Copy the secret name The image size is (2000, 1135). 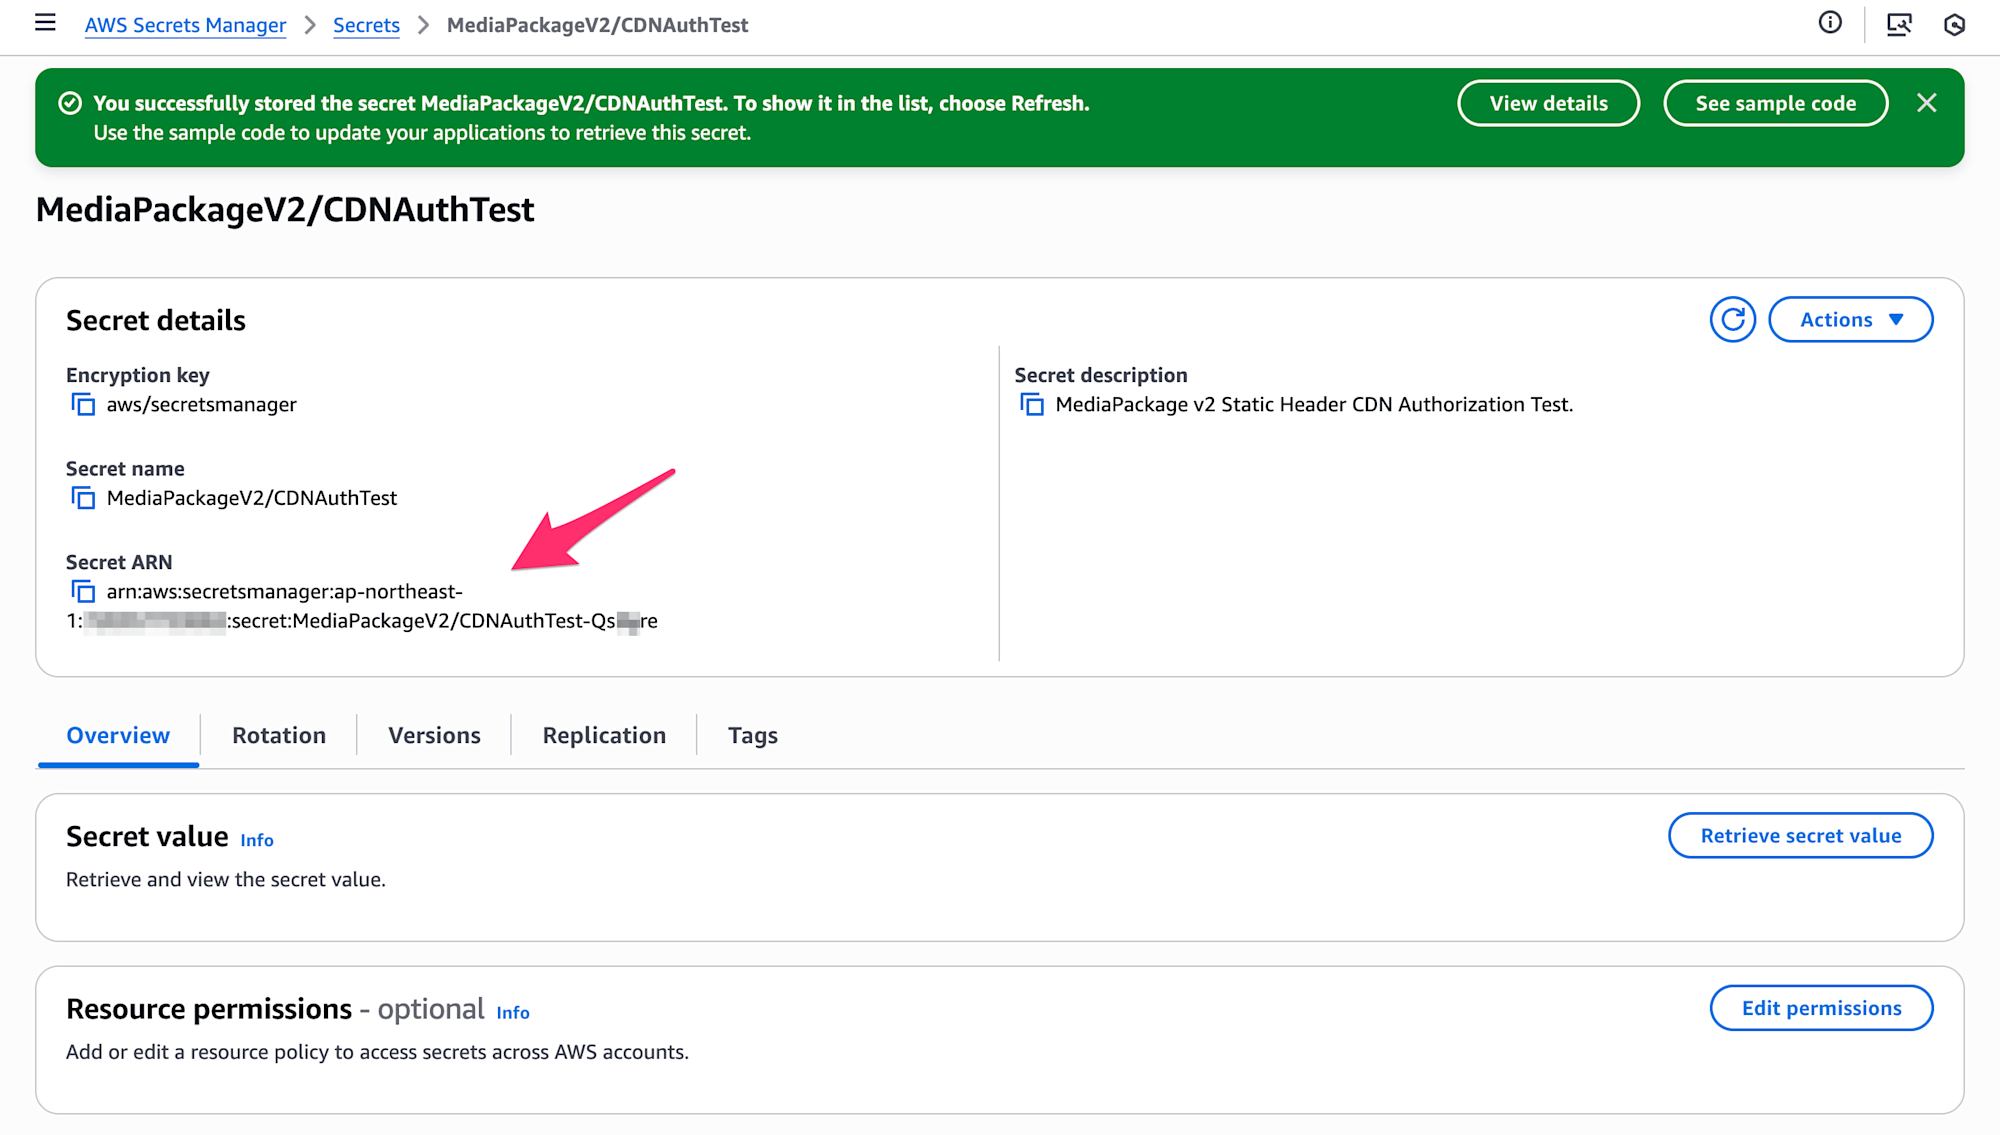(83, 498)
